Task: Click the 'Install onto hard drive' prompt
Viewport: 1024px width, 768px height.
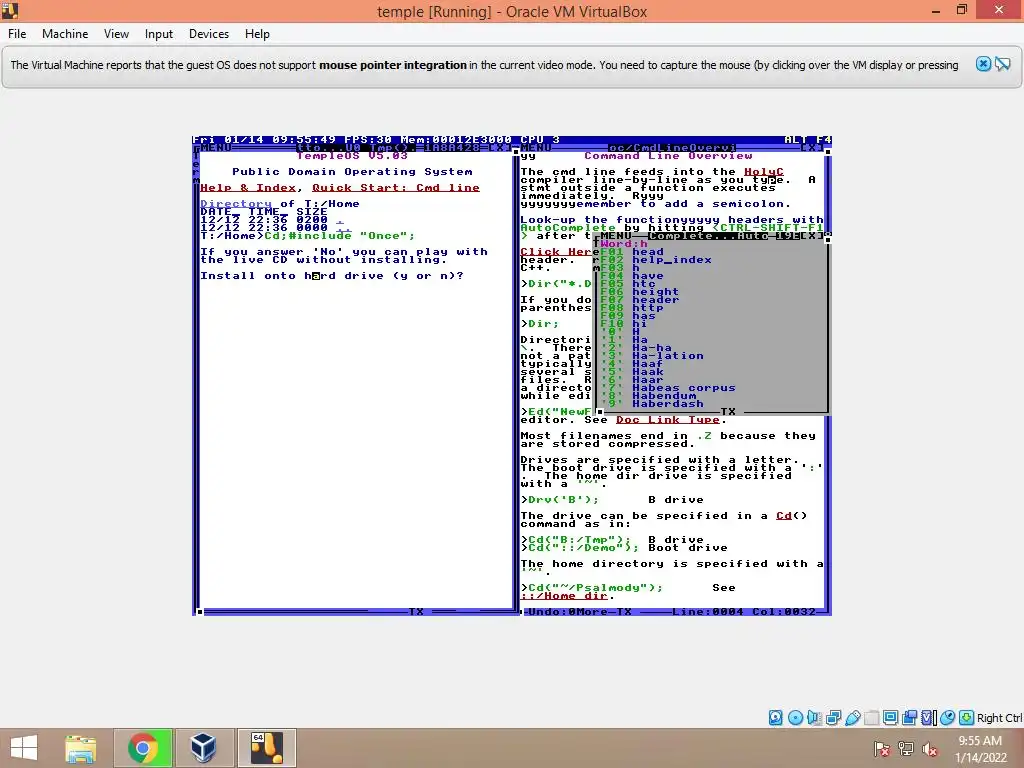Action: (x=332, y=276)
